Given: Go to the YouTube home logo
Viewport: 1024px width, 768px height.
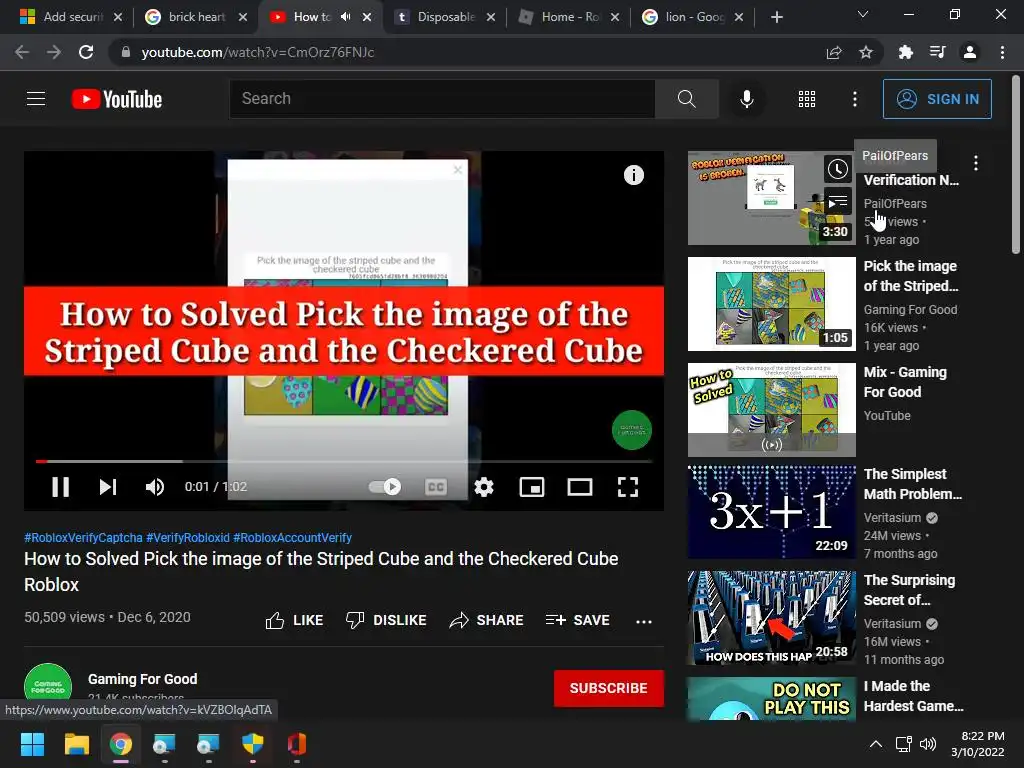Looking at the screenshot, I should (117, 99).
